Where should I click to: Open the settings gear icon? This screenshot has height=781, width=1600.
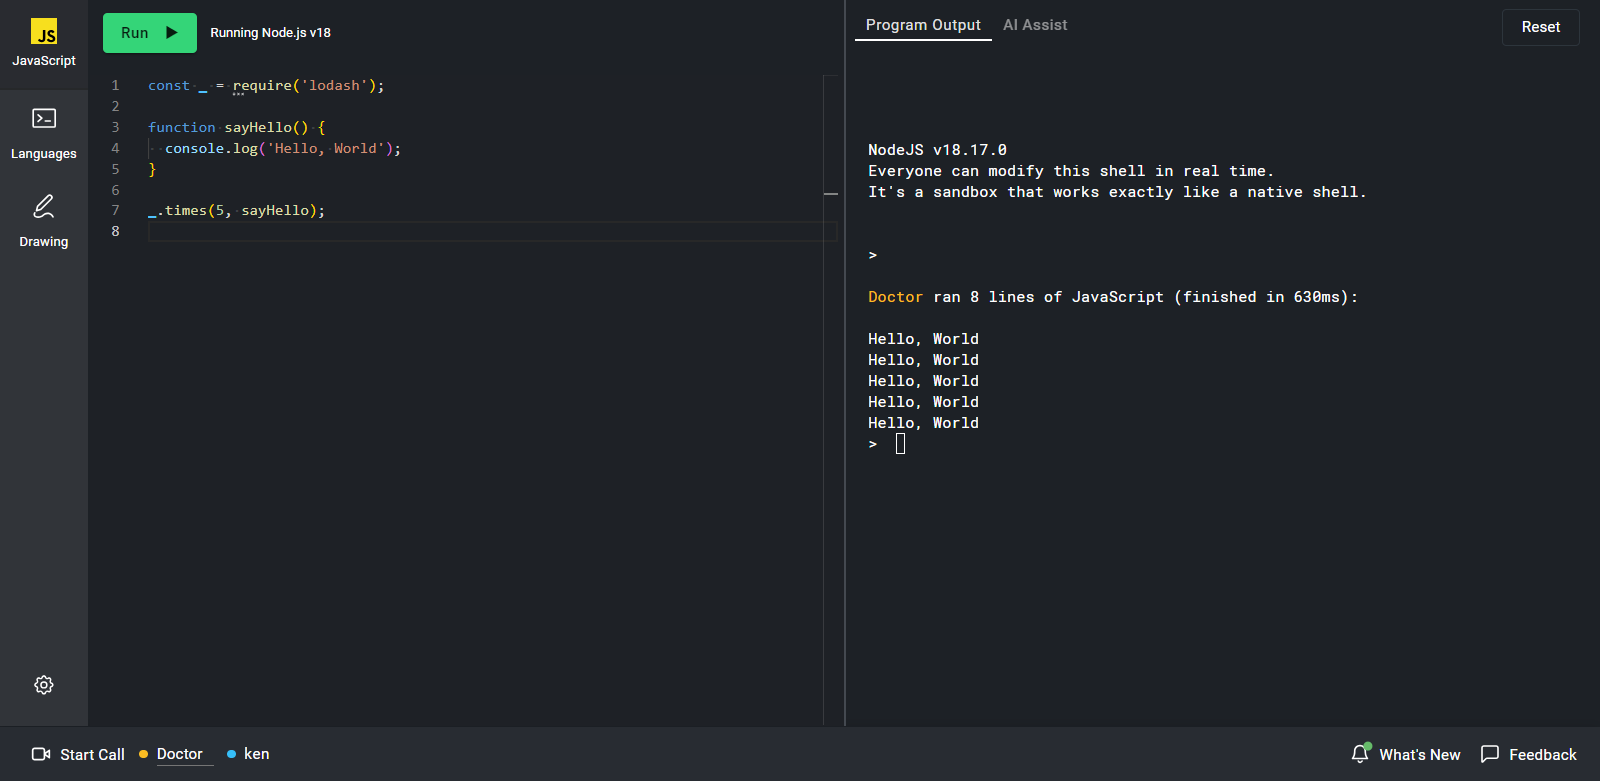click(x=44, y=685)
